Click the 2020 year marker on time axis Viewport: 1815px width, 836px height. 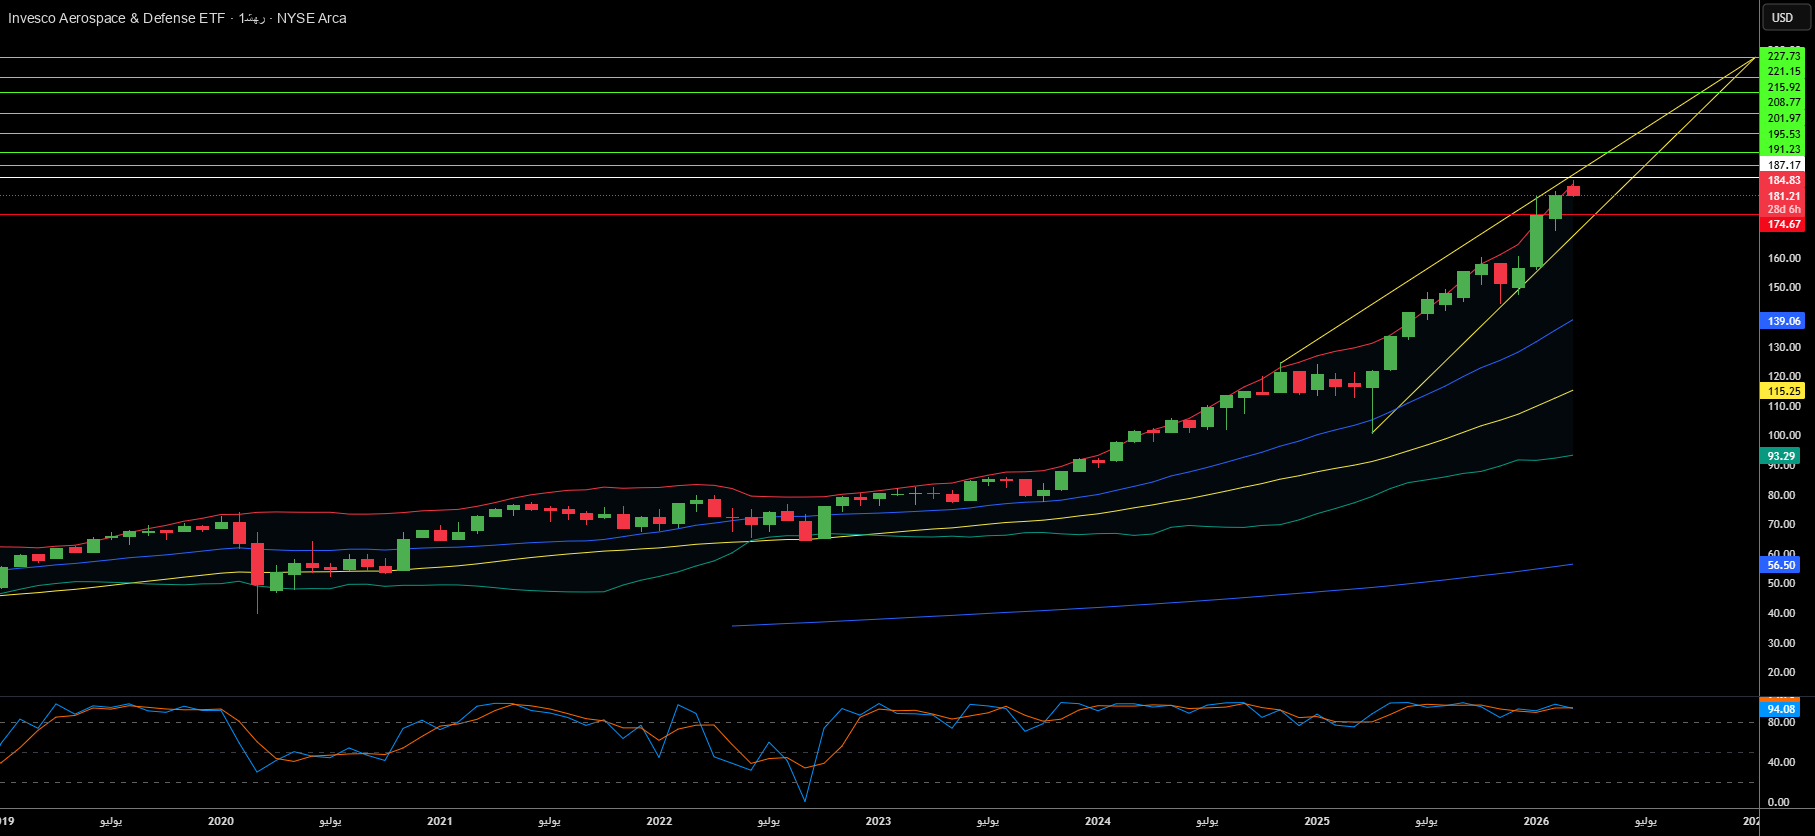coord(221,821)
